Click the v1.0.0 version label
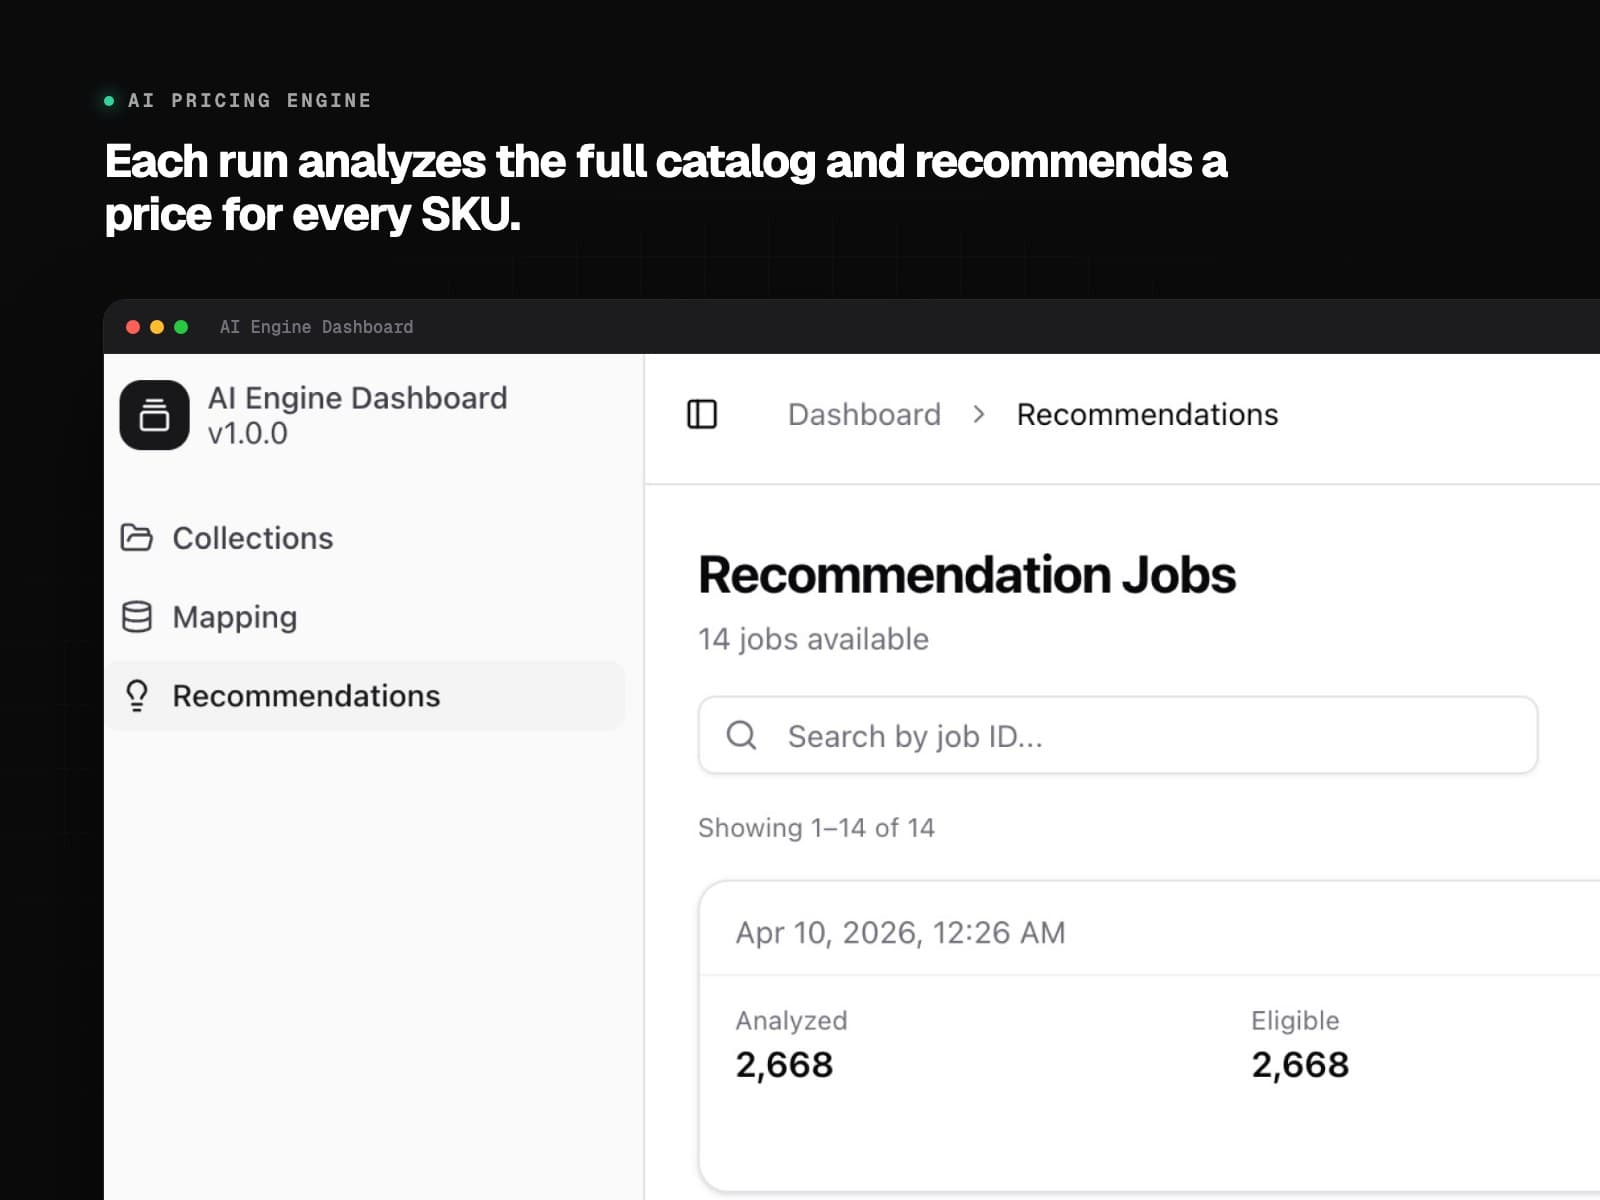 (x=248, y=433)
